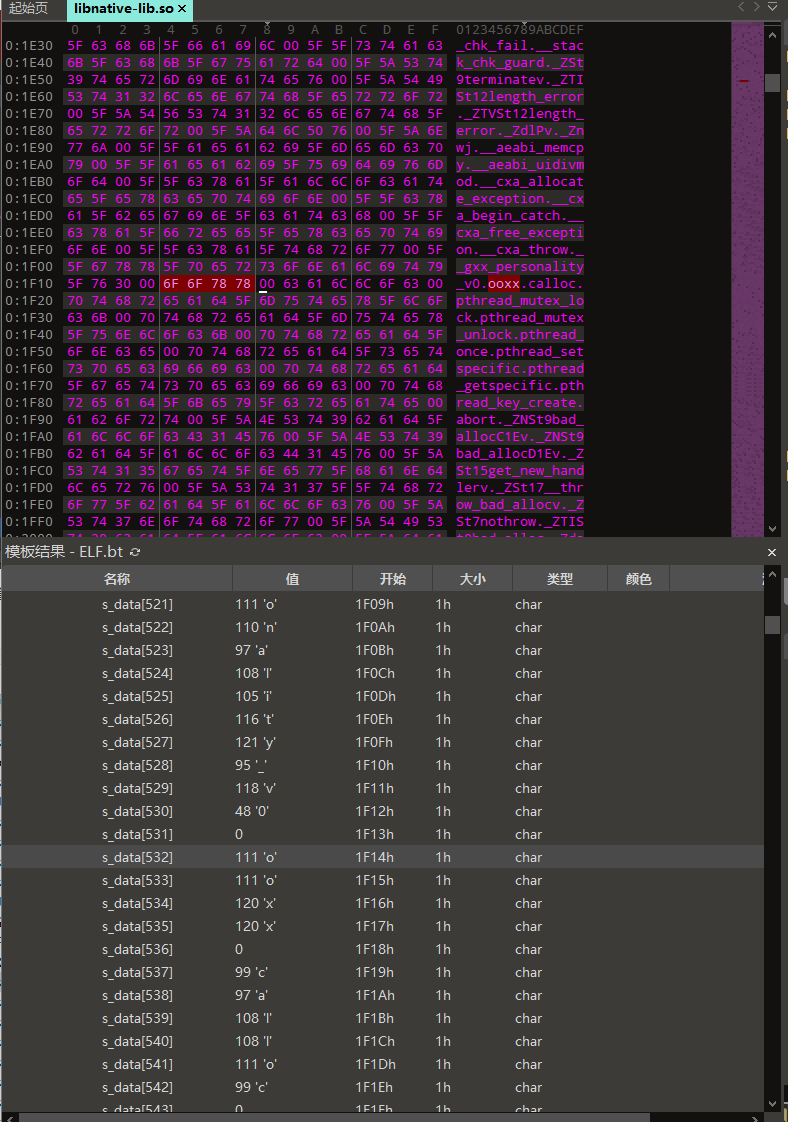Click the mini-map overview strip beside hex view
This screenshot has width=788, height=1122.
746,280
